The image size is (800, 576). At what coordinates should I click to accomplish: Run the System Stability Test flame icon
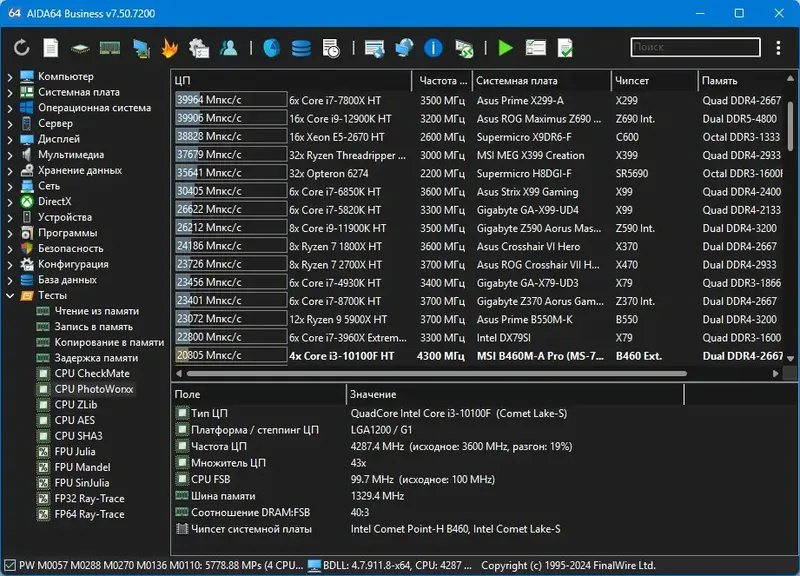168,47
